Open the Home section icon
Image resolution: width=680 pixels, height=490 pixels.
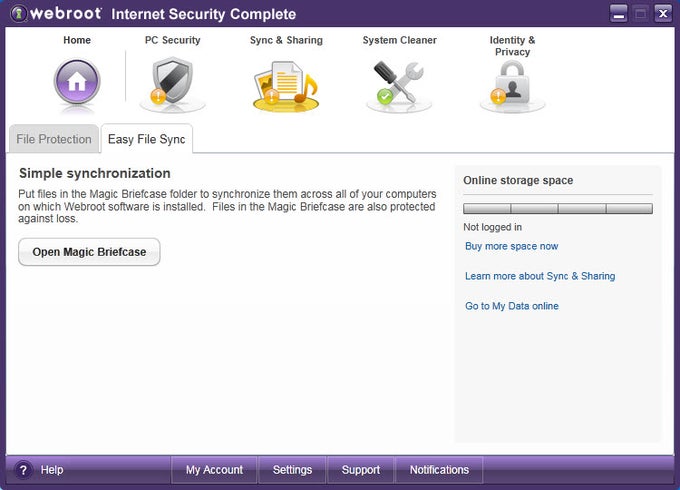(77, 82)
